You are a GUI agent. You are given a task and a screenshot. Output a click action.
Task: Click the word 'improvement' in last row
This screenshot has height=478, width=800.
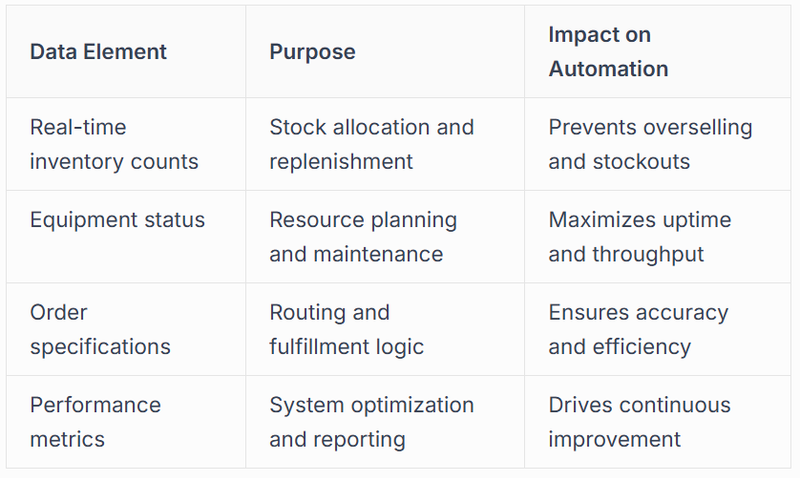click(x=614, y=439)
